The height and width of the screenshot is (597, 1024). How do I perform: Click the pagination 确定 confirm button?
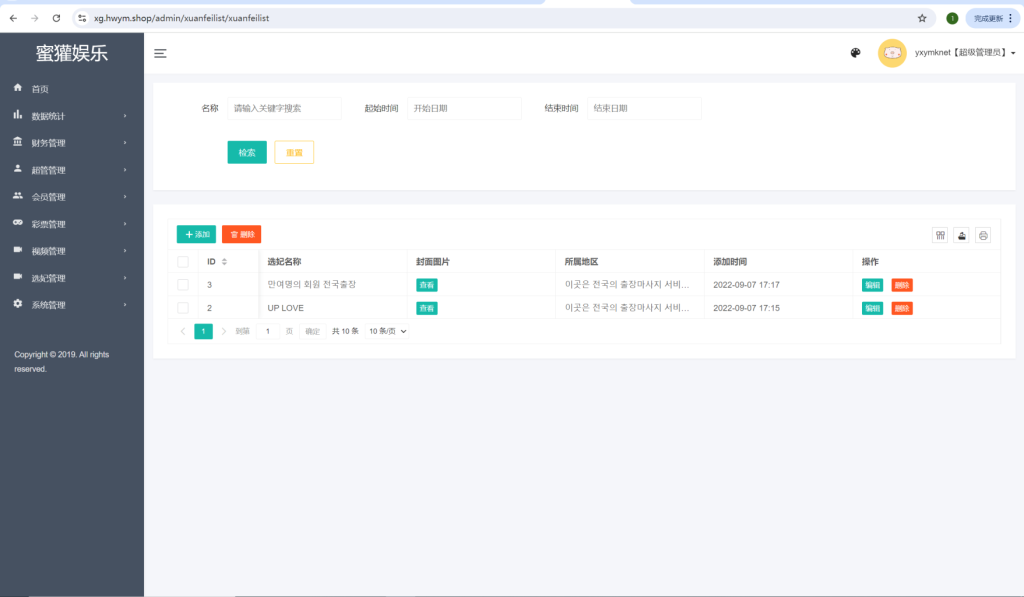coord(313,331)
